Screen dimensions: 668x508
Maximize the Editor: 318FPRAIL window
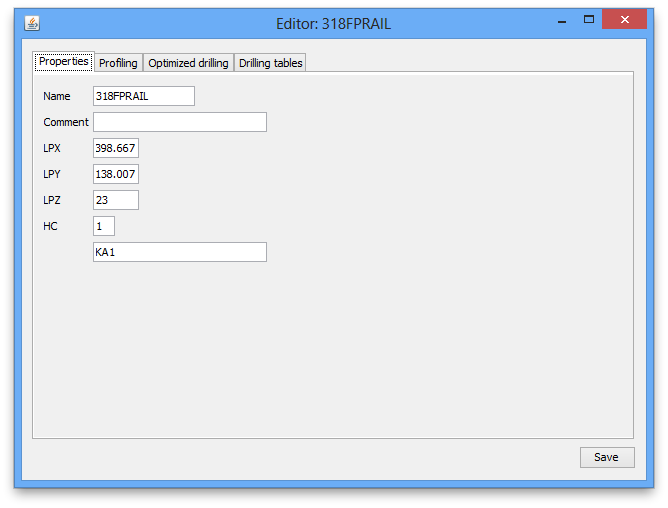coord(589,20)
